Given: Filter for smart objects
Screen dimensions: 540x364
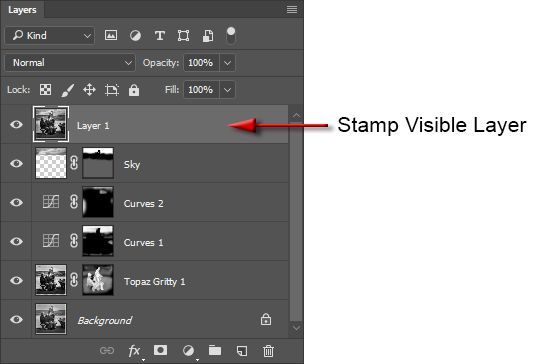Looking at the screenshot, I should pyautogui.click(x=208, y=35).
